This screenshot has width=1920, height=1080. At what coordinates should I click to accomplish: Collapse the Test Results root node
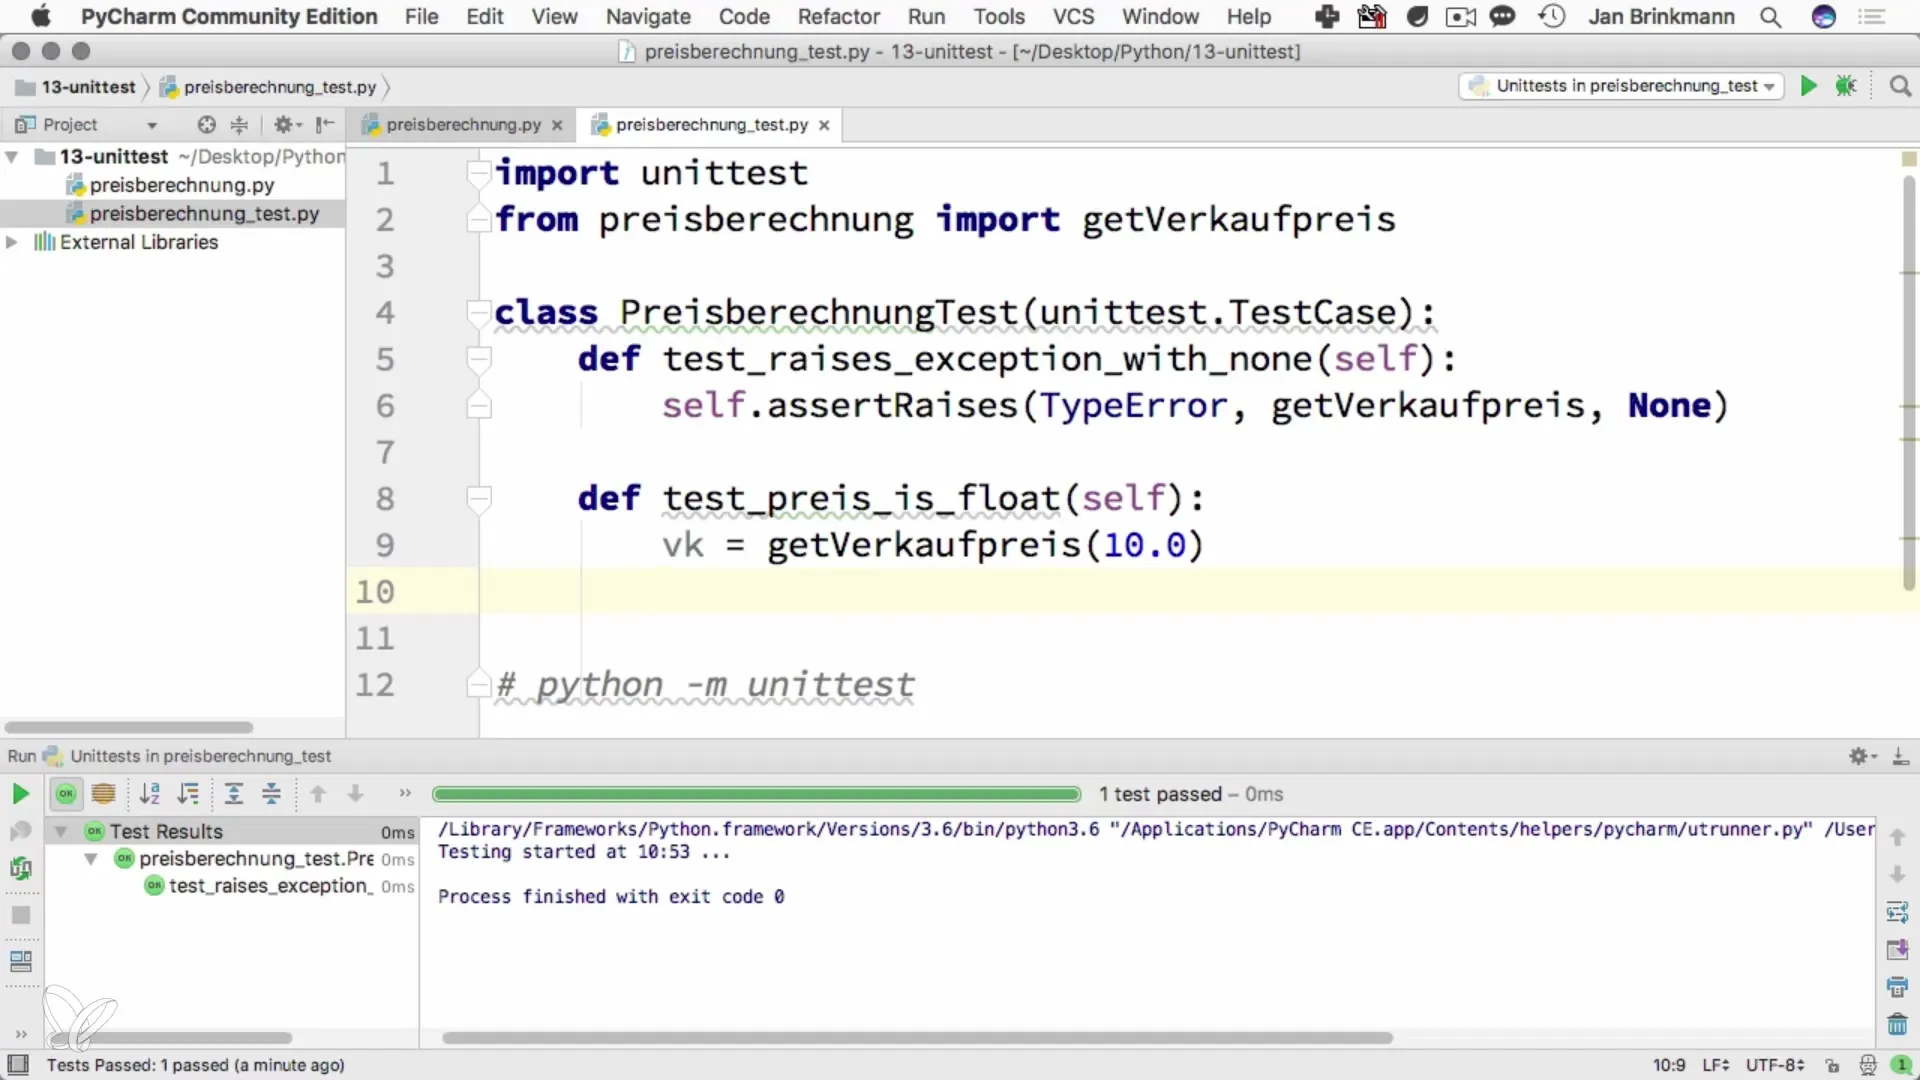[x=61, y=832]
